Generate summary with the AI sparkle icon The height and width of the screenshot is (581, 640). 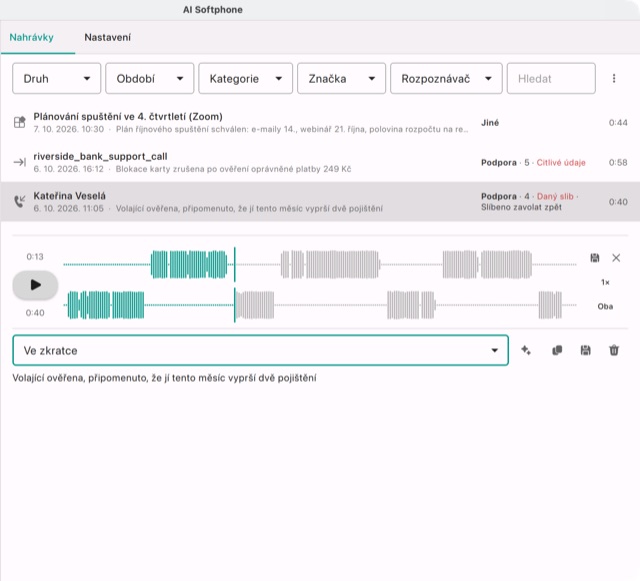[x=526, y=350]
